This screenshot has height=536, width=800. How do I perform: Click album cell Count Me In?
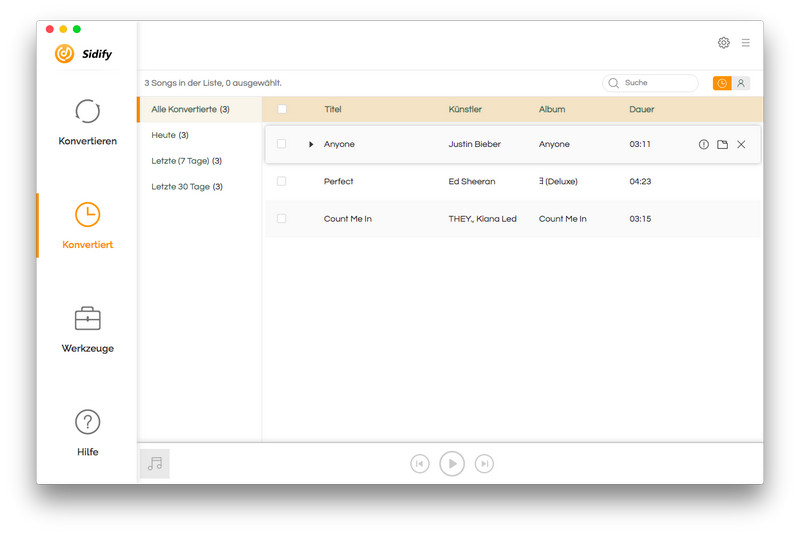click(x=563, y=219)
